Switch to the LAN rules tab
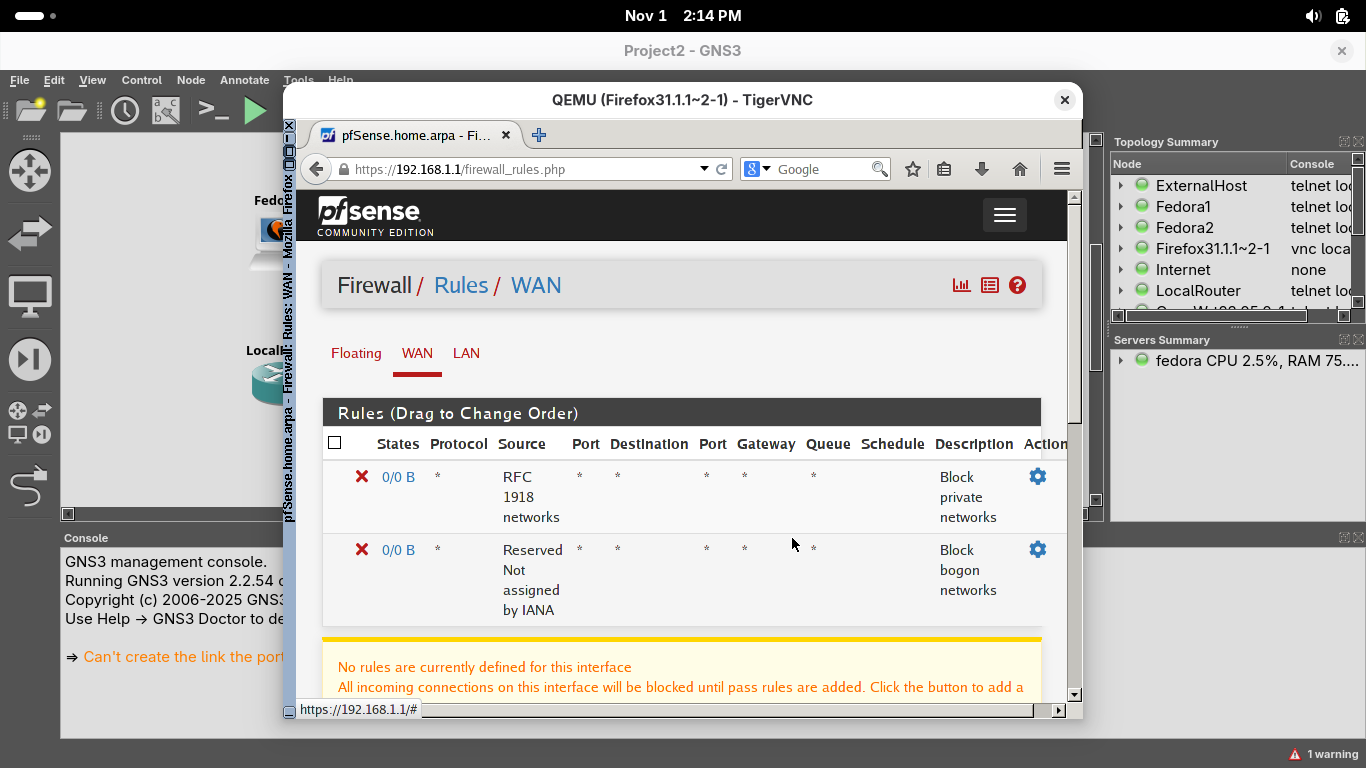The width and height of the screenshot is (1366, 768). point(466,353)
